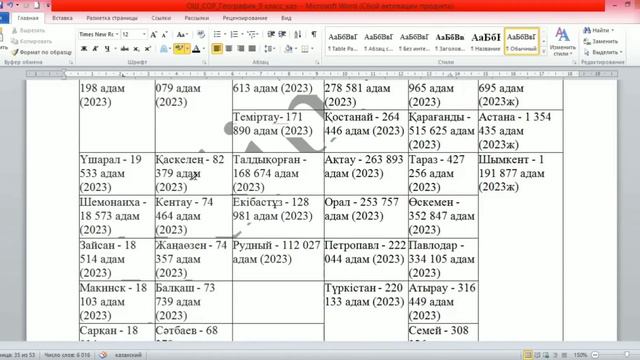Open font name dropdown Times New Roman

(x=117, y=35)
